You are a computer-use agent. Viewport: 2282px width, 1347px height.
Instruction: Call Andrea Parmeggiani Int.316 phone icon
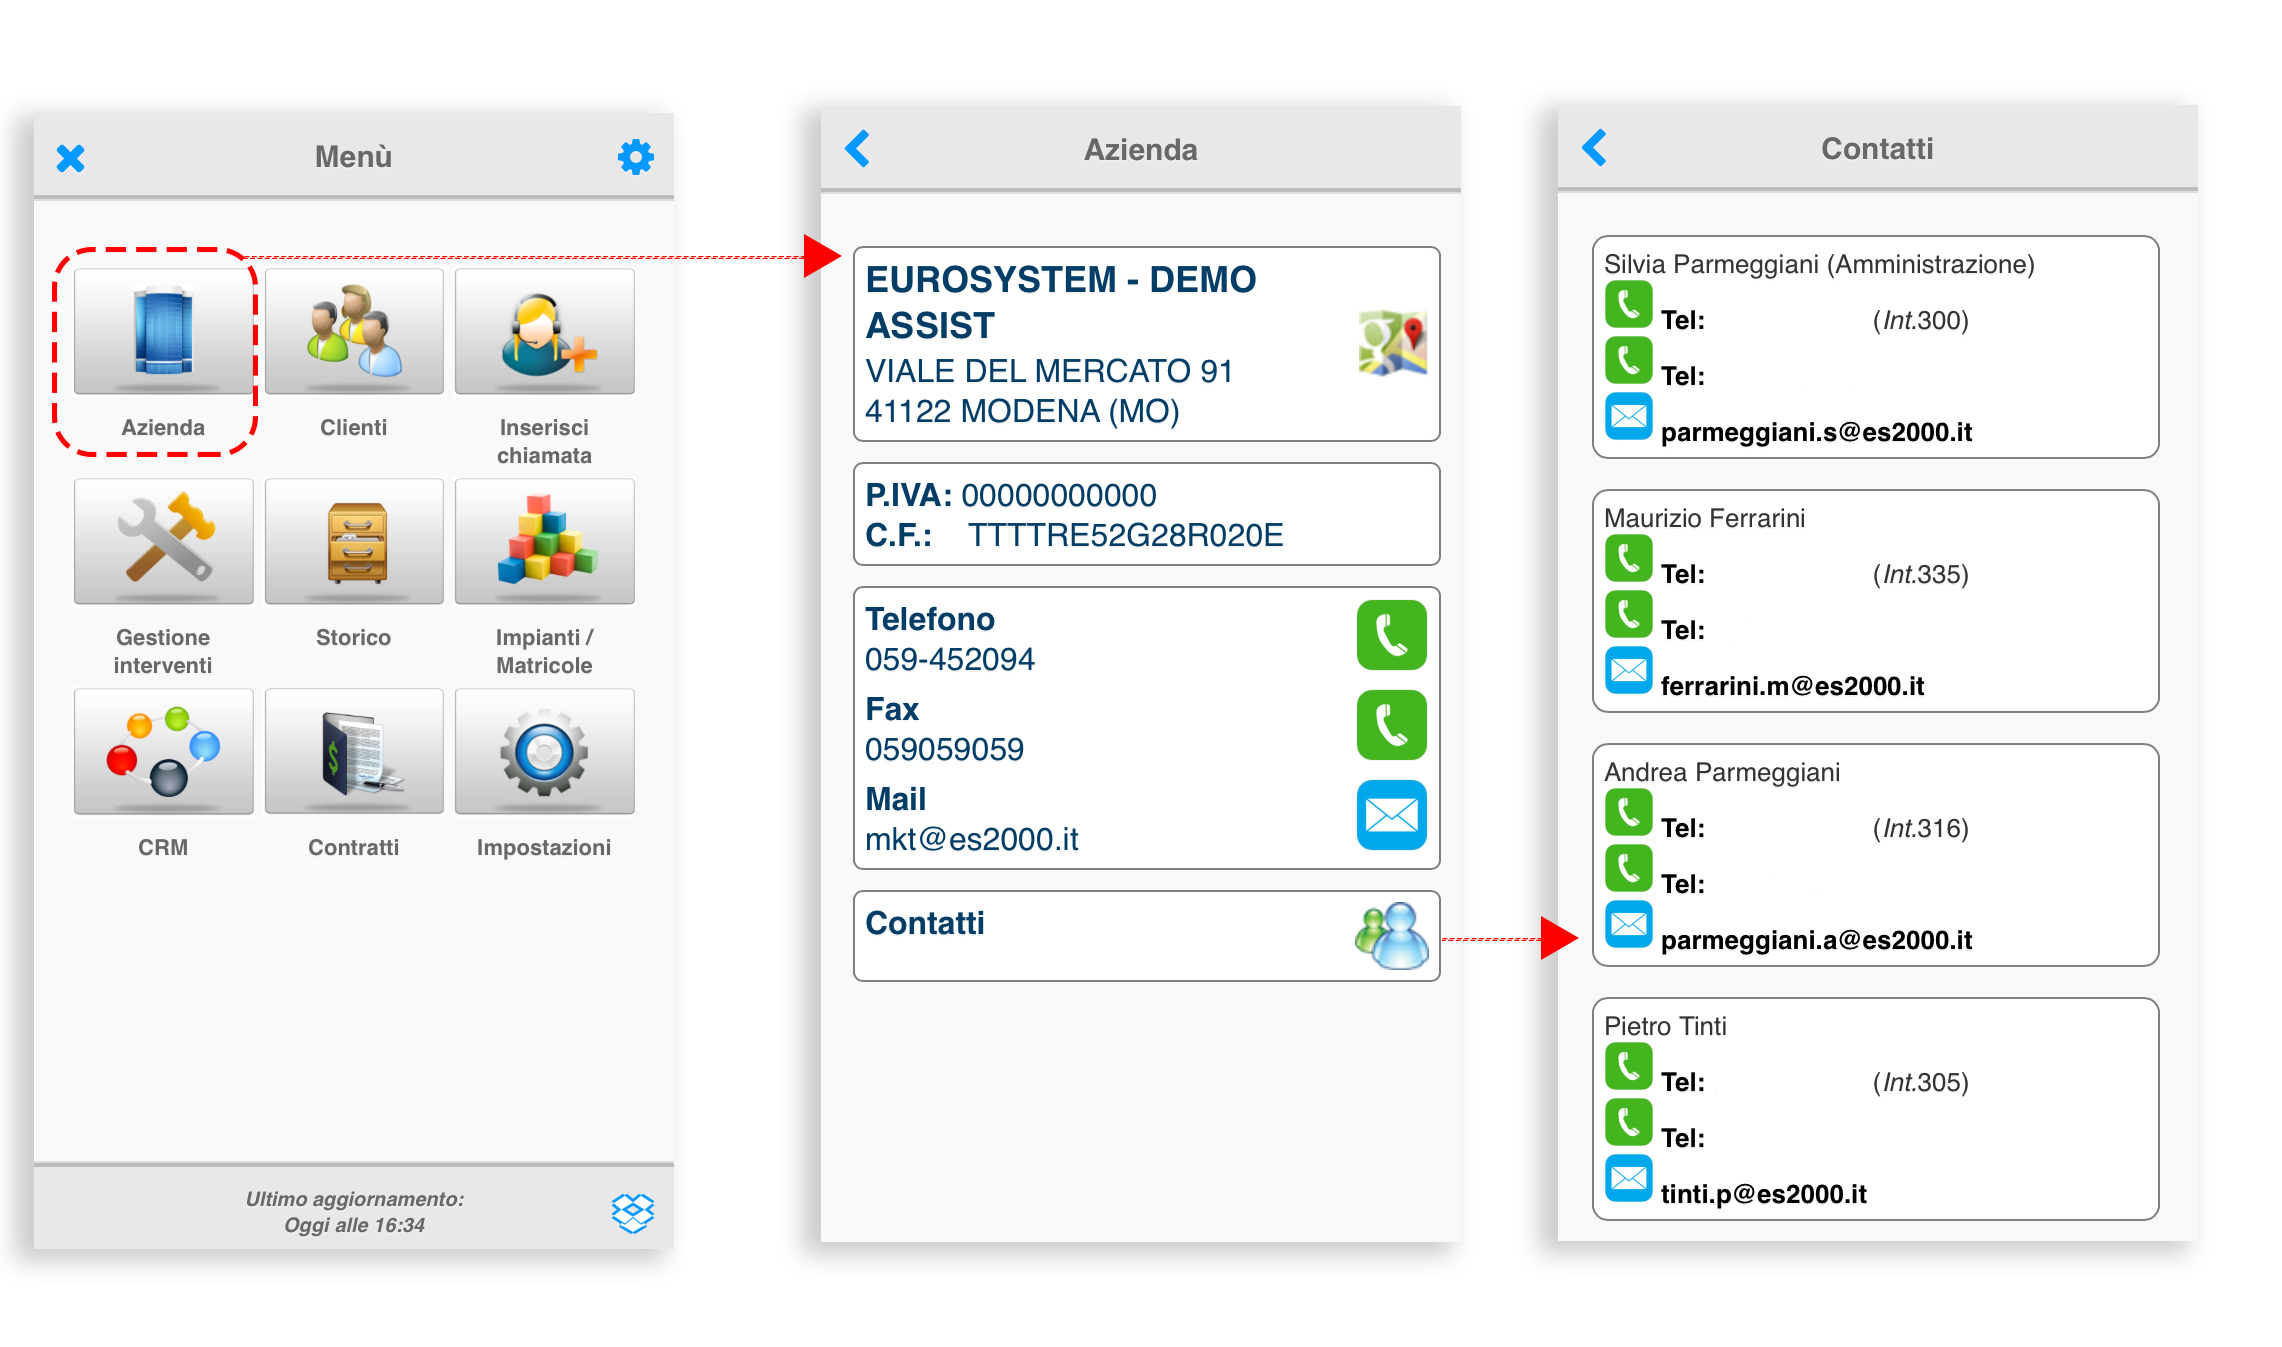(1628, 813)
